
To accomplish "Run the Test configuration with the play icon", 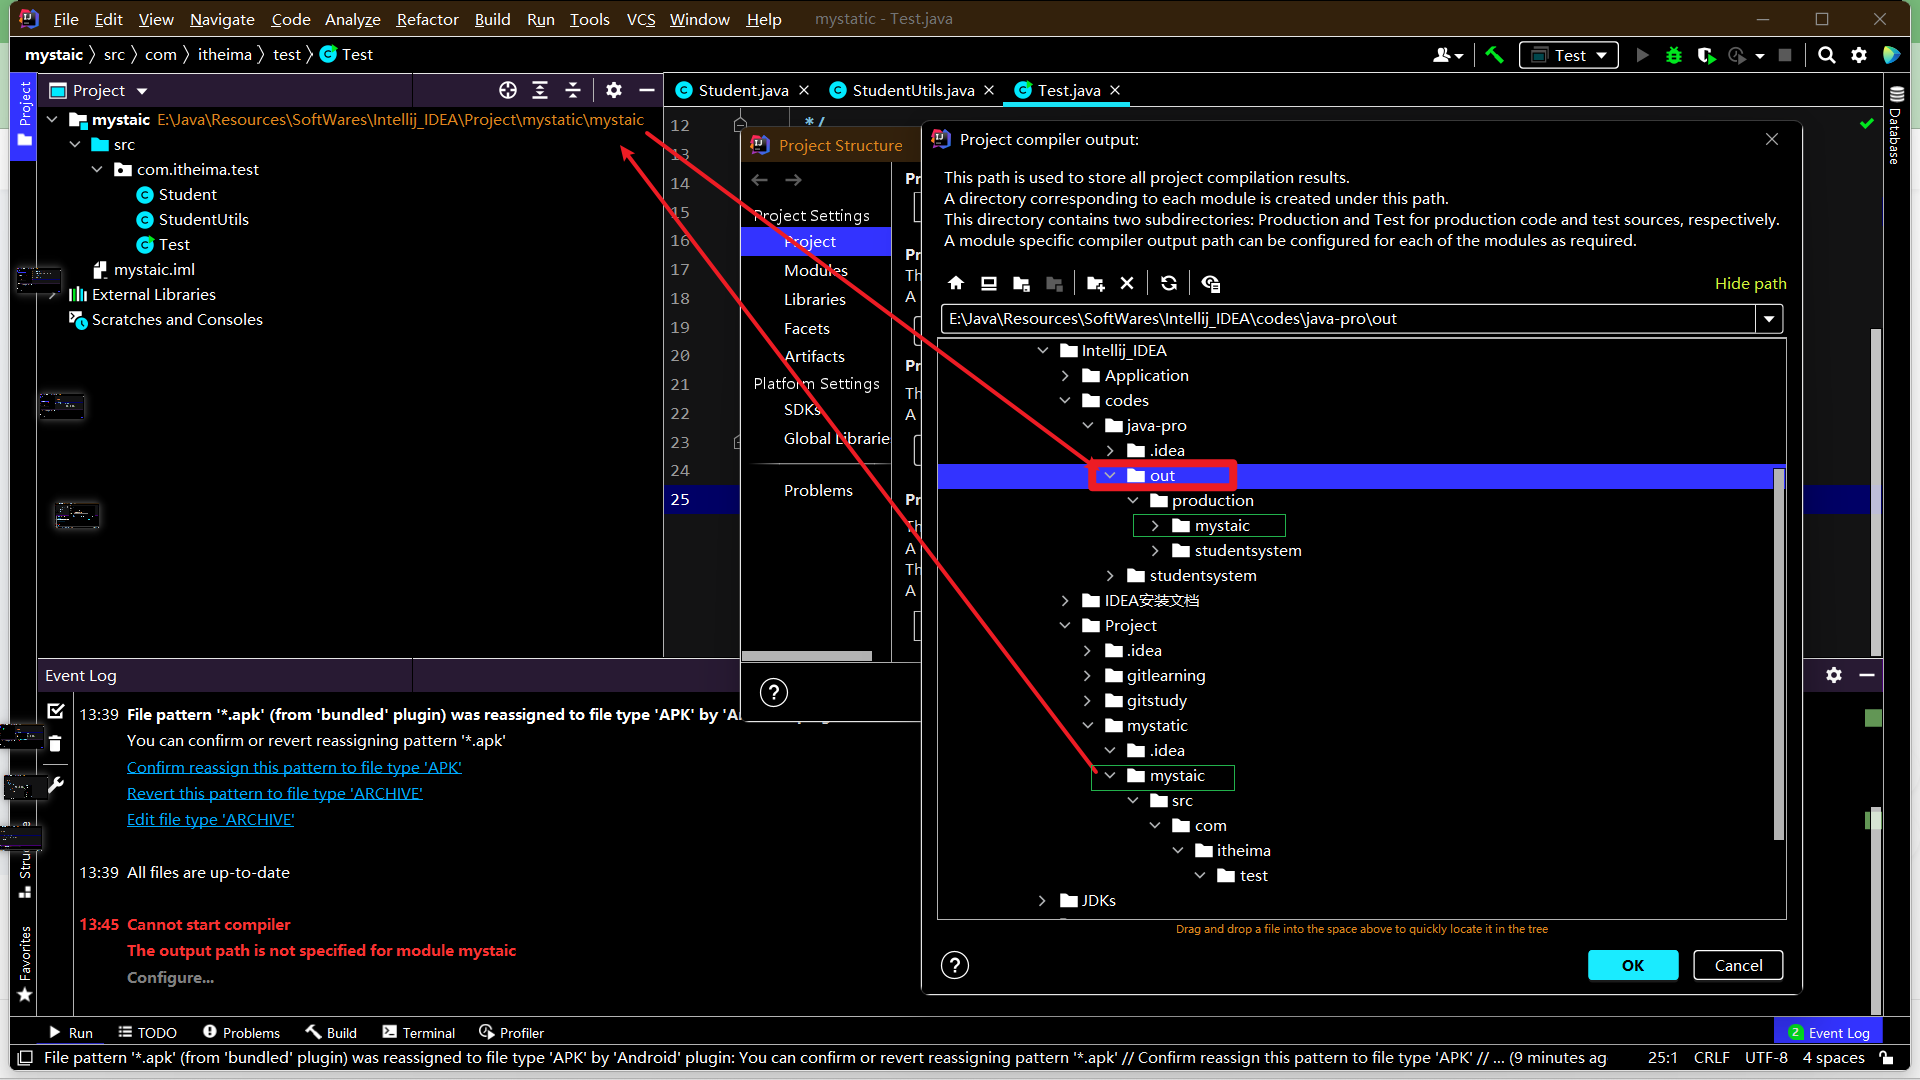I will [x=1642, y=55].
